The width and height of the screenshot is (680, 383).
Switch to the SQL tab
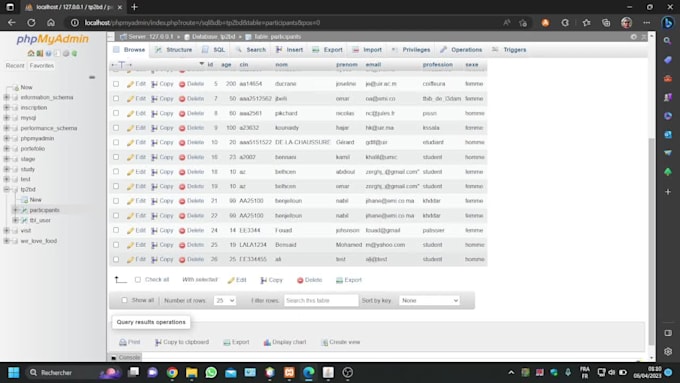point(214,50)
